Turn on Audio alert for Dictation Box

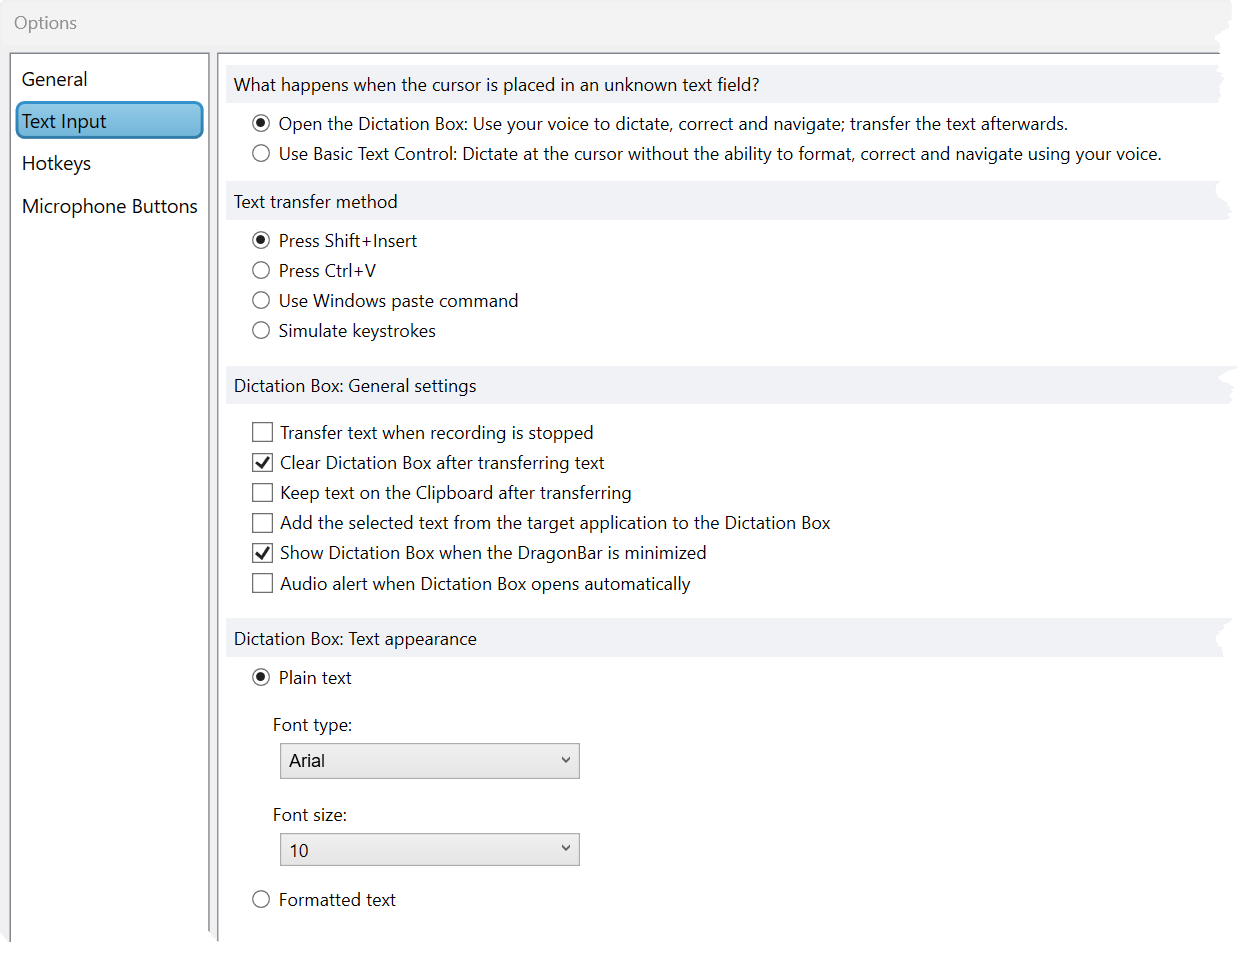click(263, 584)
